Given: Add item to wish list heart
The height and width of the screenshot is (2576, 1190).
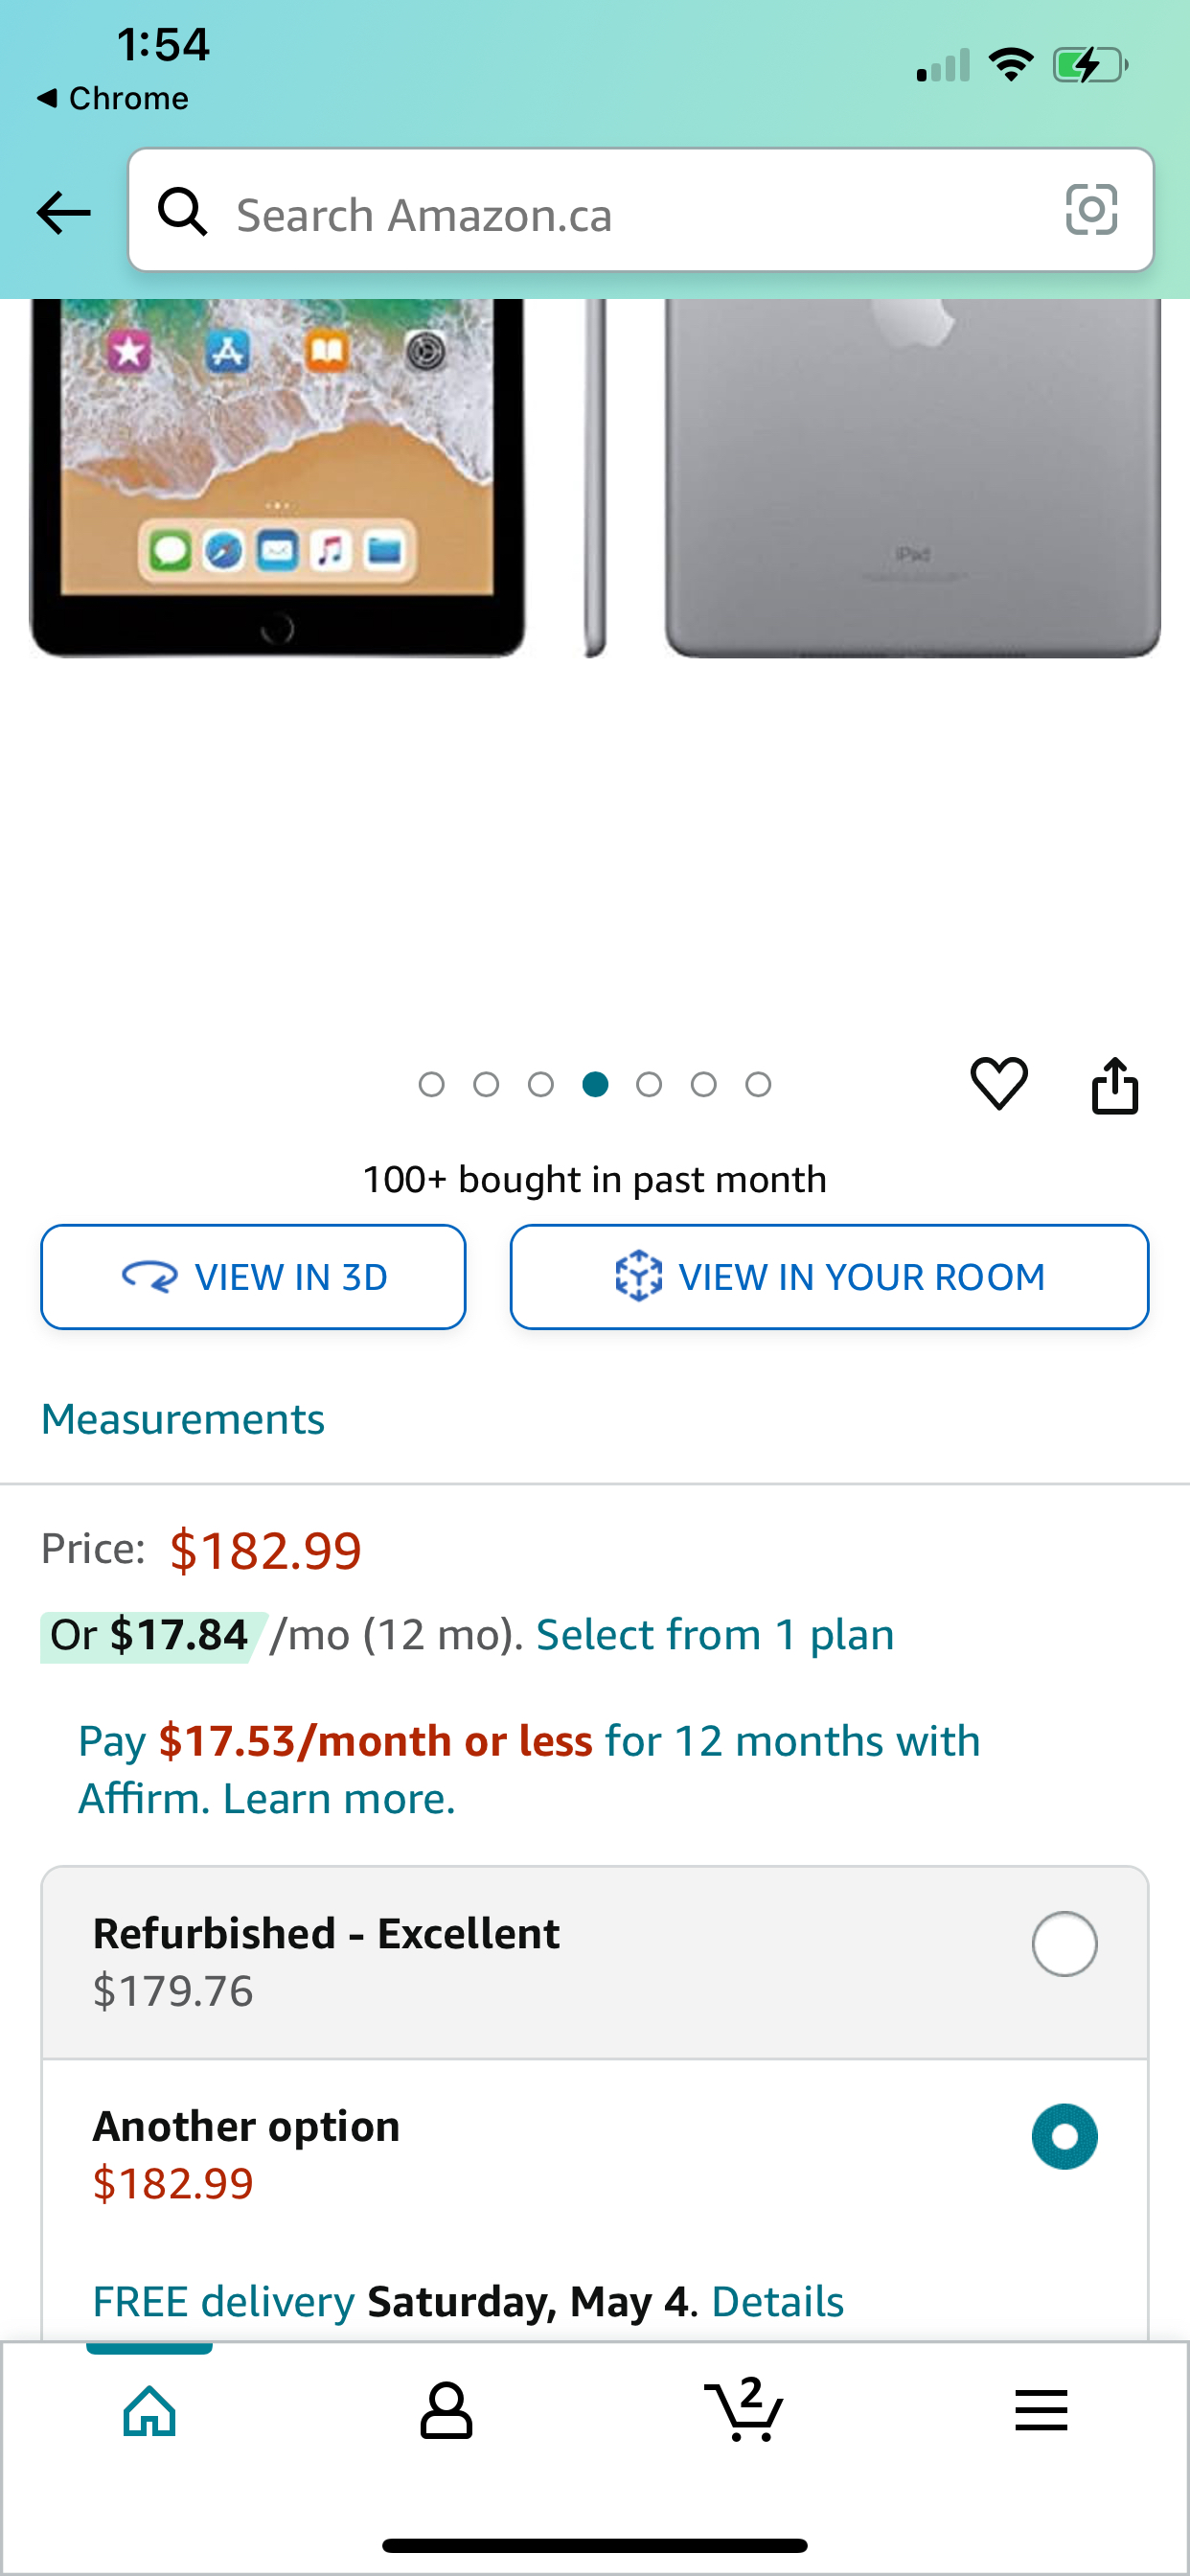Looking at the screenshot, I should tap(998, 1083).
